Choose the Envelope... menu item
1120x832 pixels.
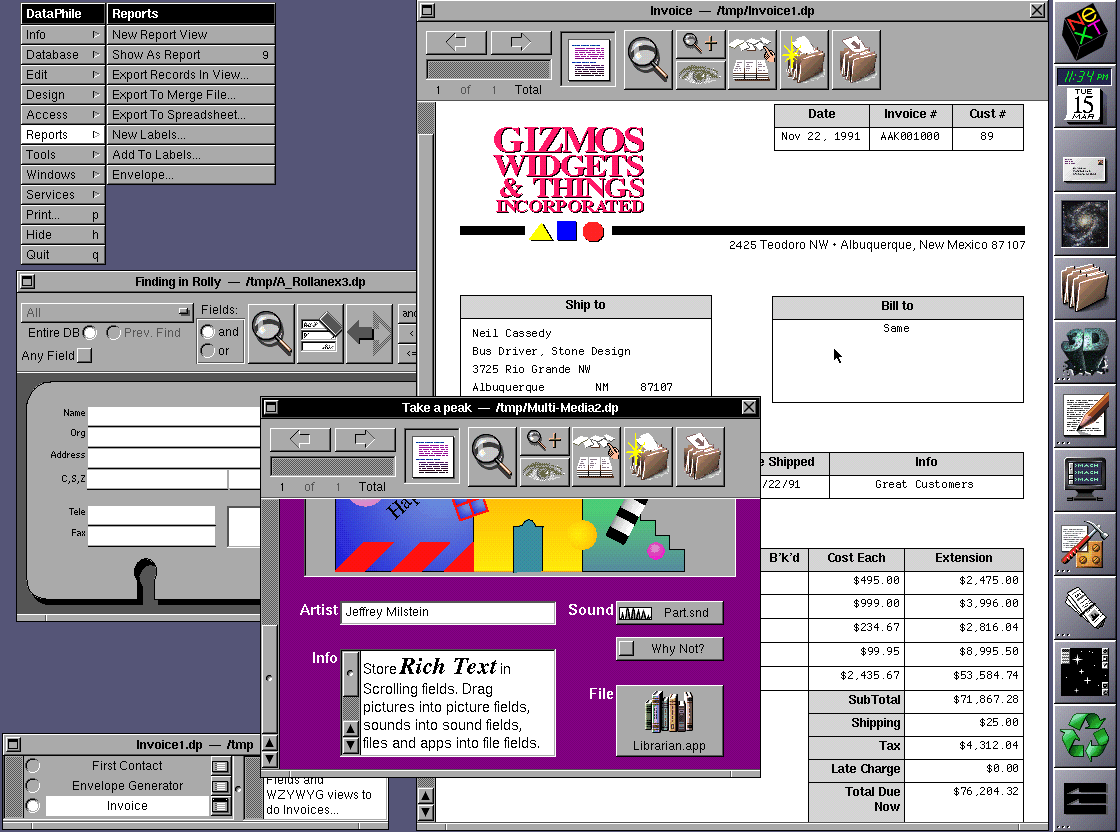[x=191, y=175]
